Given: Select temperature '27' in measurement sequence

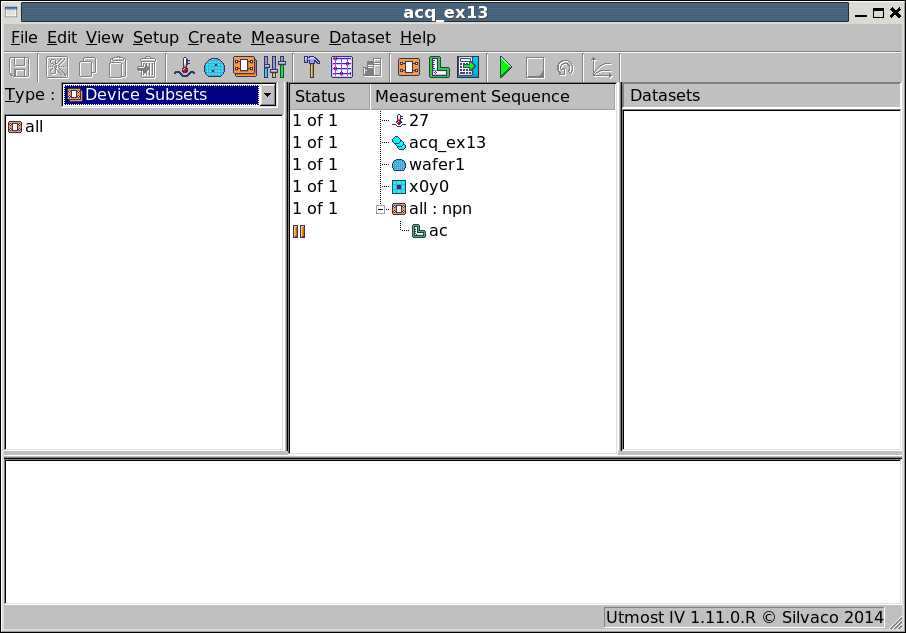Looking at the screenshot, I should [x=419, y=120].
